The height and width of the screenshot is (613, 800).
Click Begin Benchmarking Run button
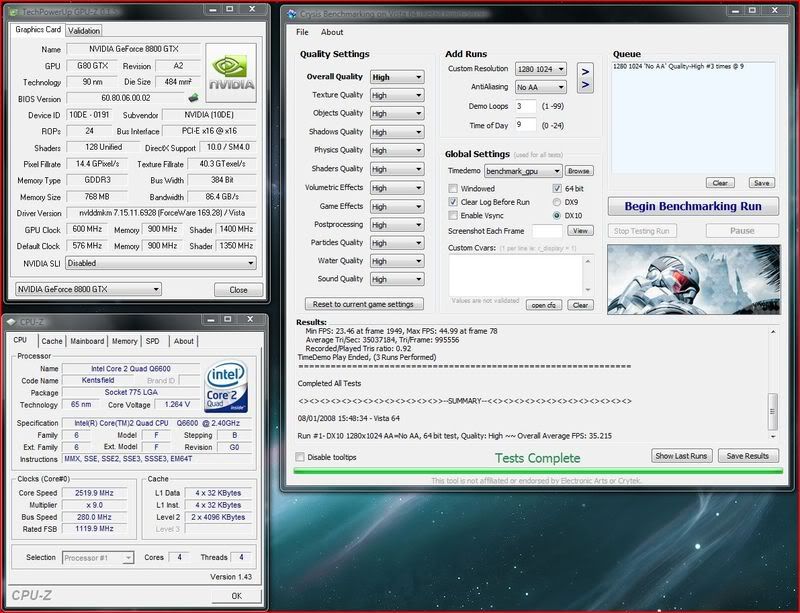693,206
